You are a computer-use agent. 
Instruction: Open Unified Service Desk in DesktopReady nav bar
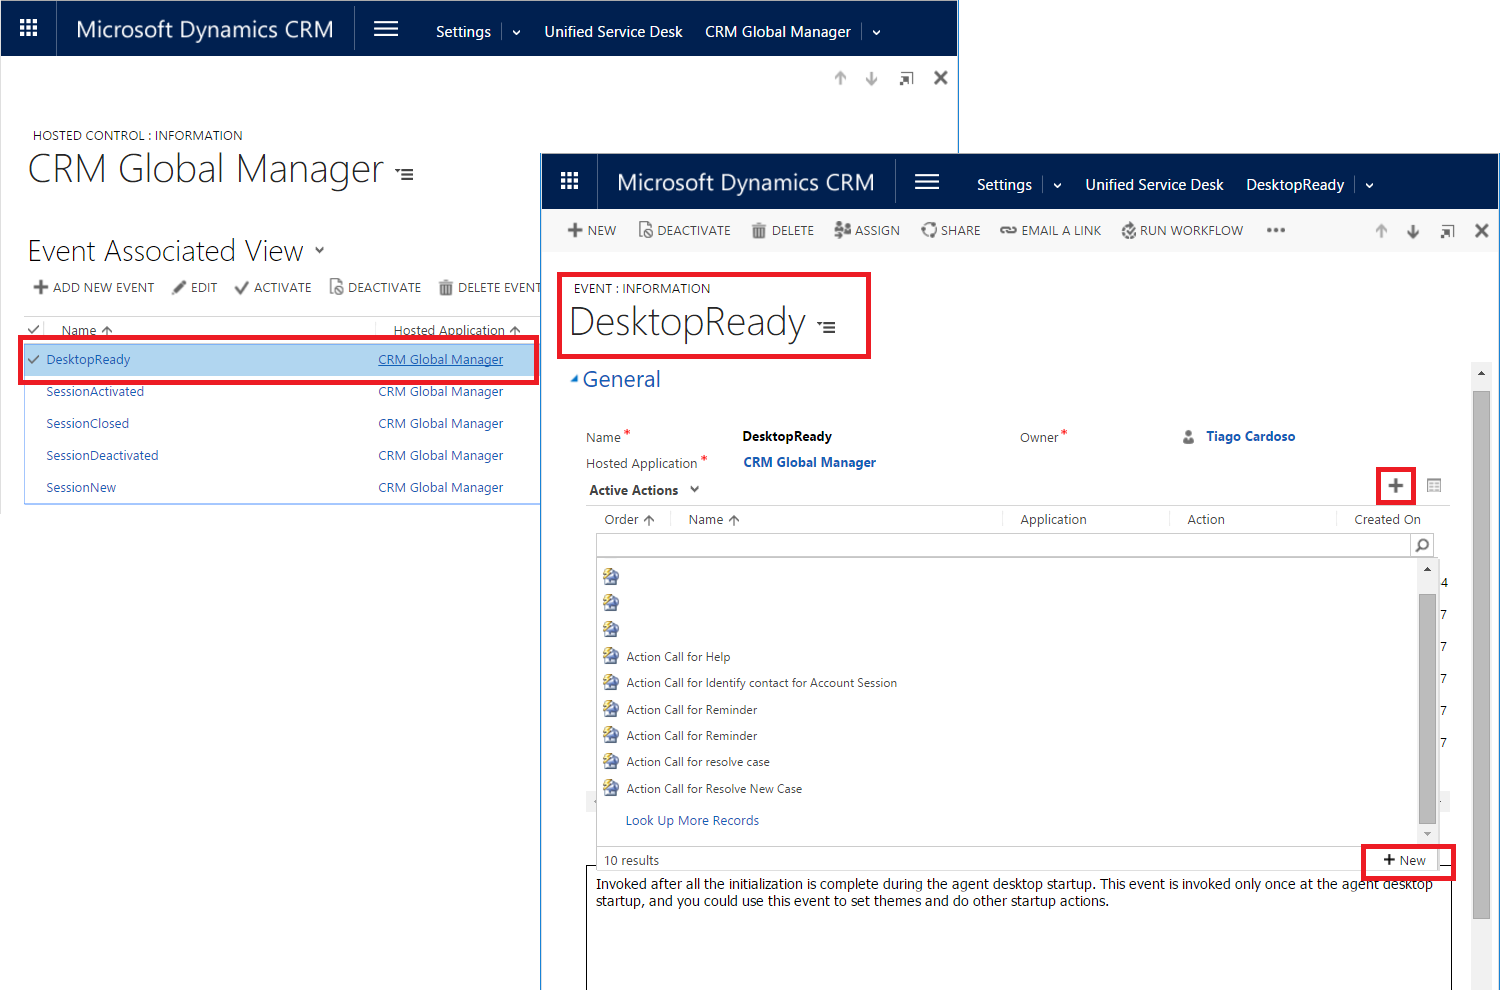point(1154,185)
